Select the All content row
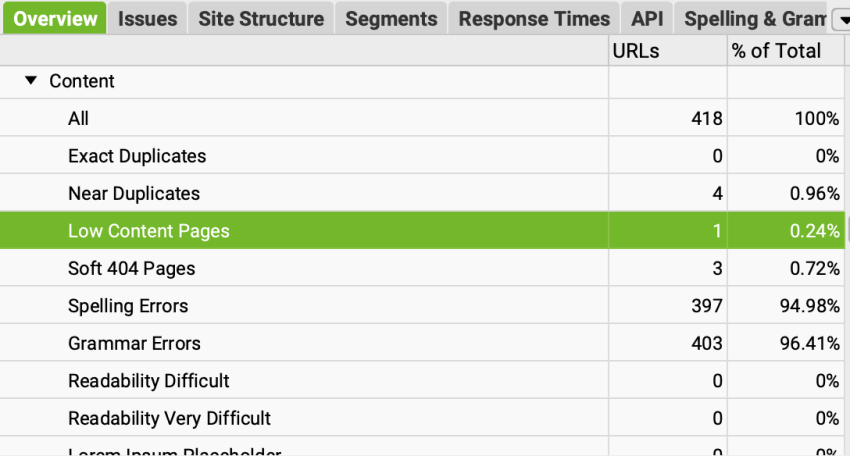This screenshot has width=850, height=456. click(79, 119)
